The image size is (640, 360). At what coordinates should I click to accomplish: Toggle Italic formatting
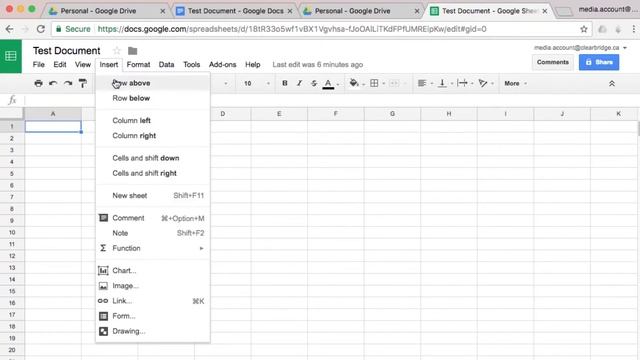click(x=299, y=83)
